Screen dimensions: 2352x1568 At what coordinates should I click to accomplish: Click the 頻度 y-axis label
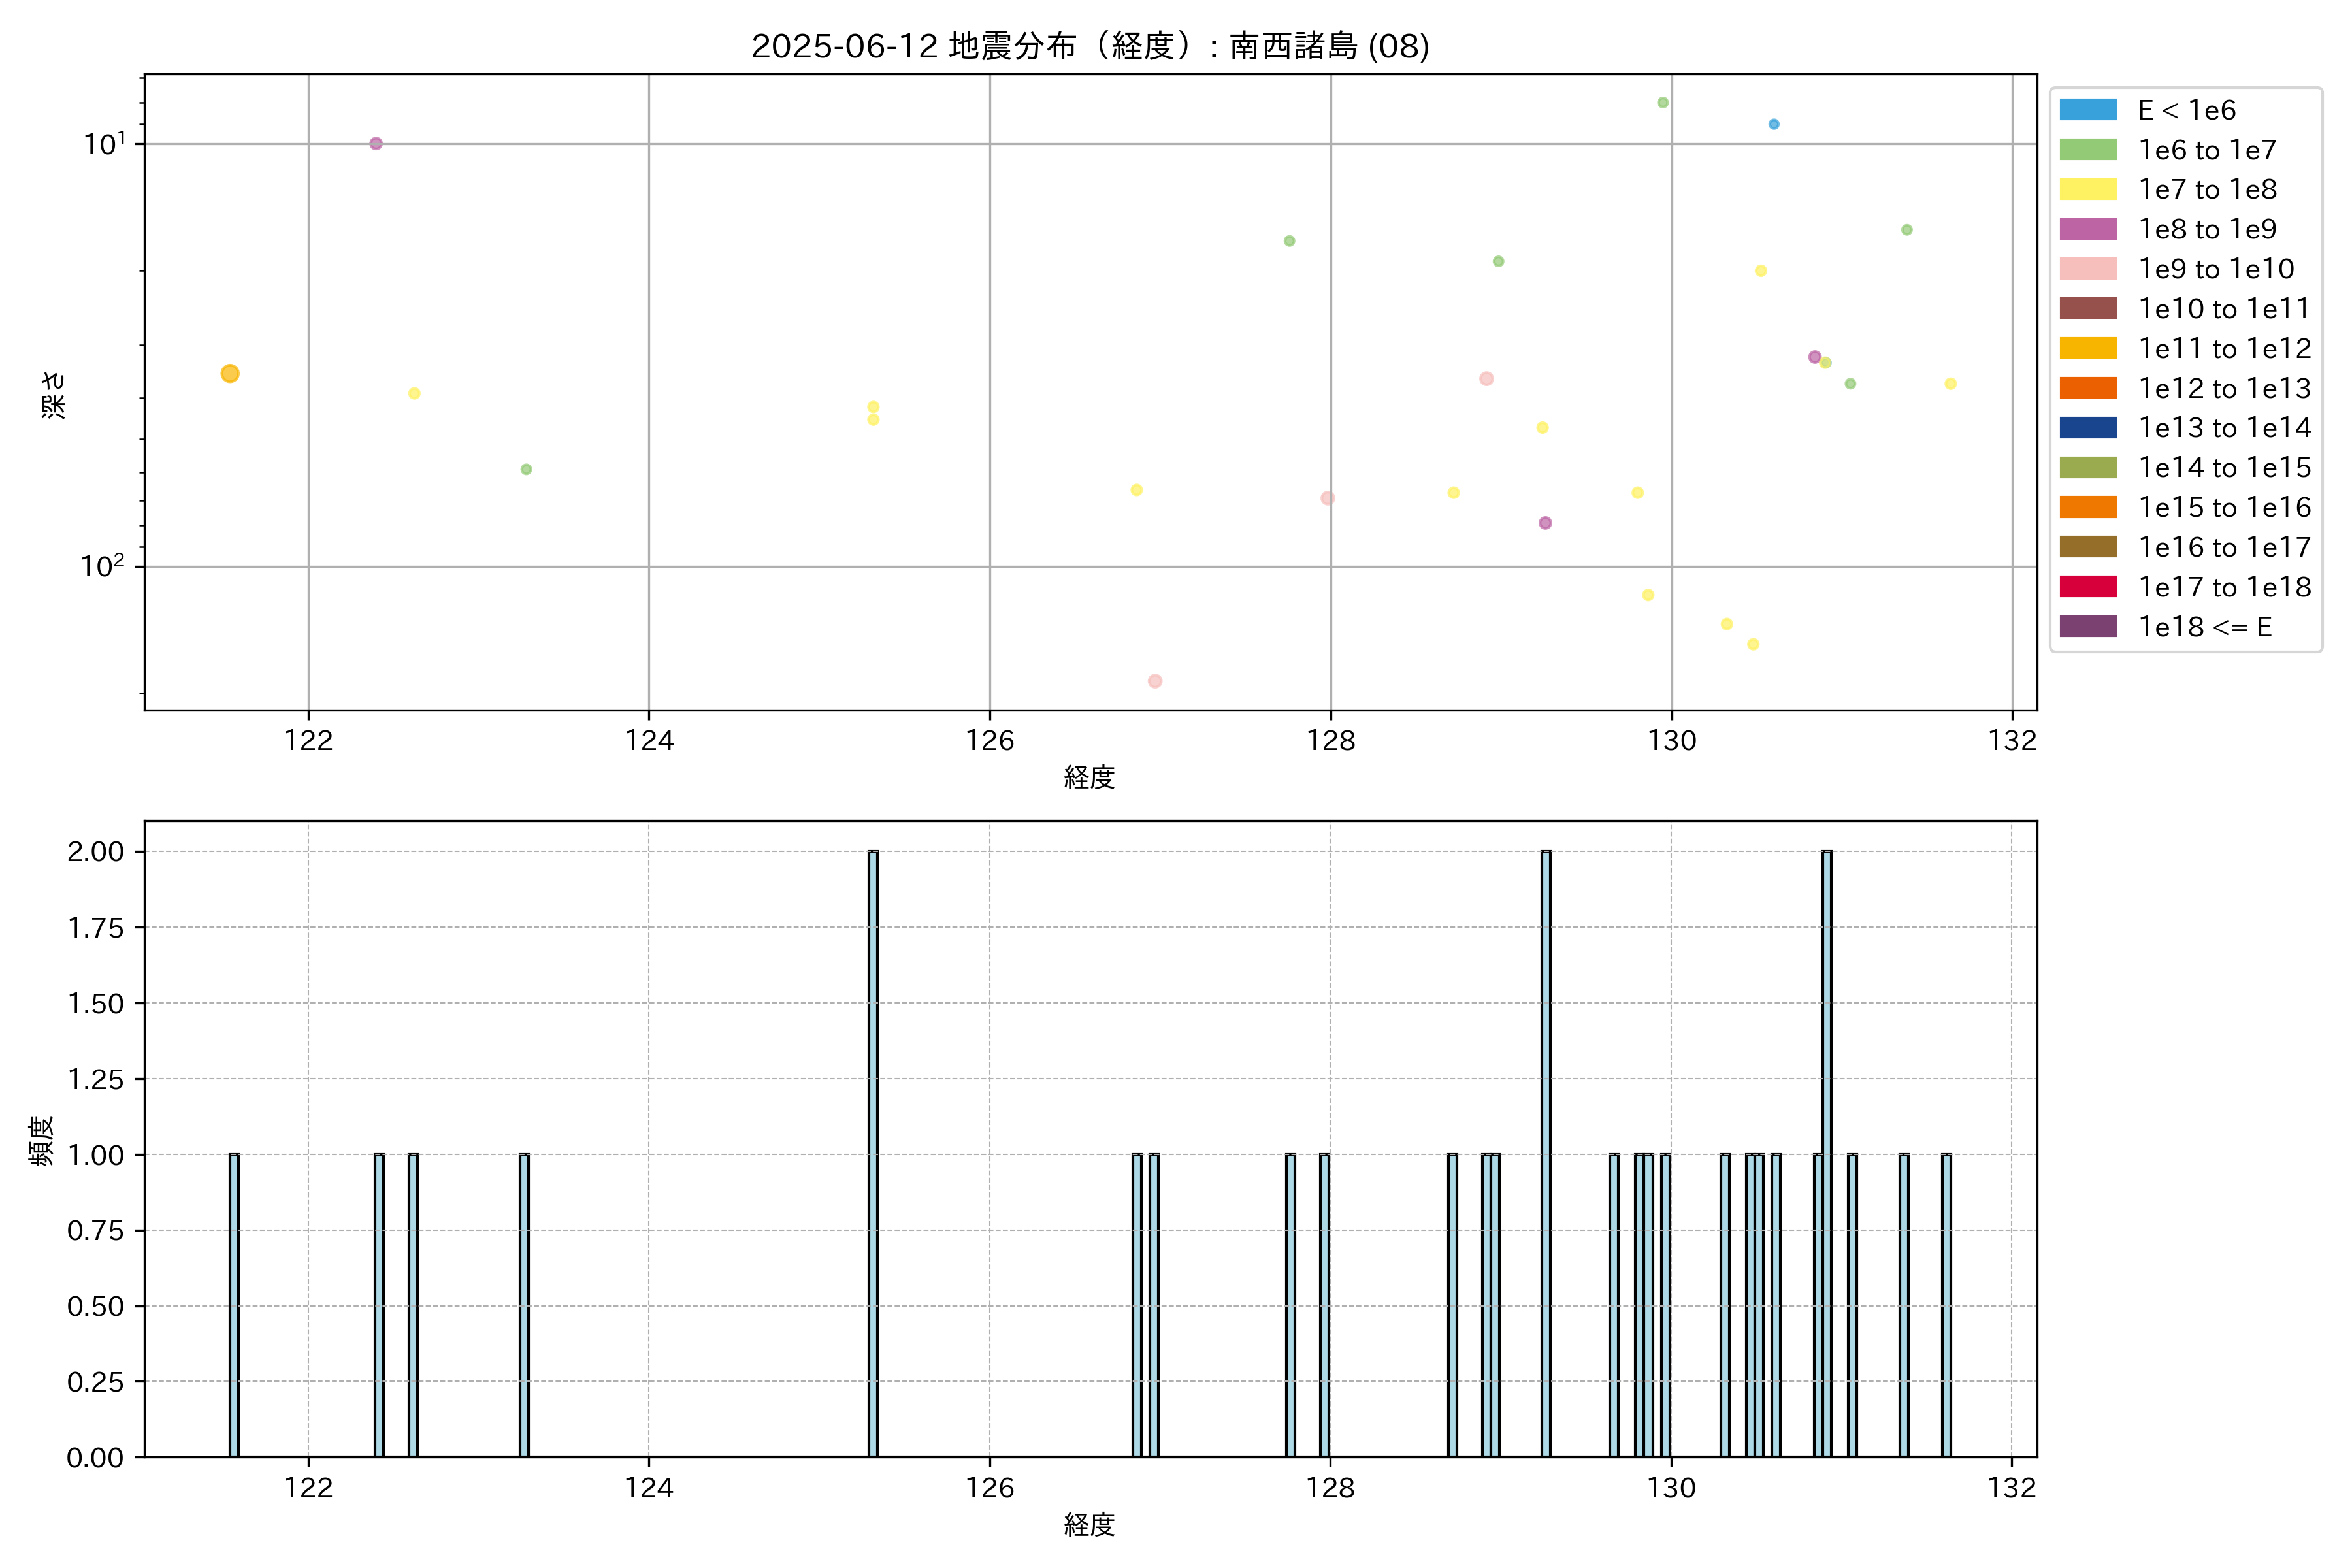41,1140
